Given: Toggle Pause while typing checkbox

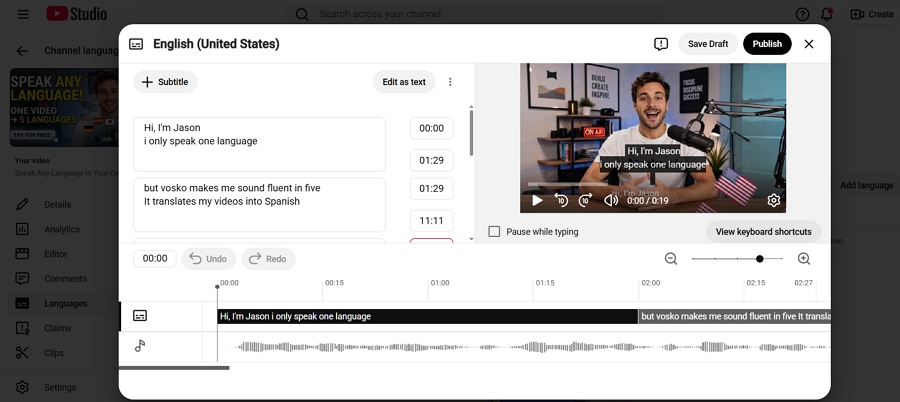Looking at the screenshot, I should [494, 231].
